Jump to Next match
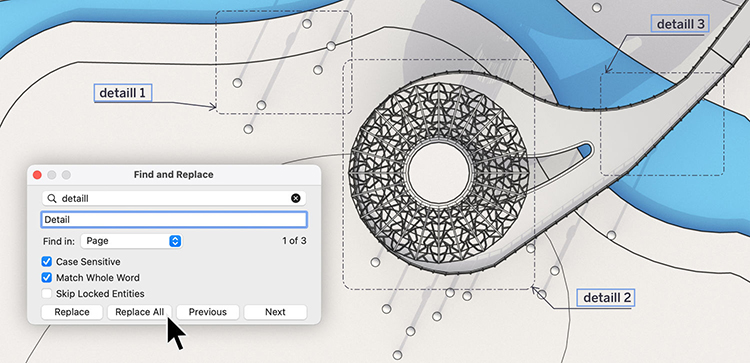The width and height of the screenshot is (750, 363). click(275, 312)
